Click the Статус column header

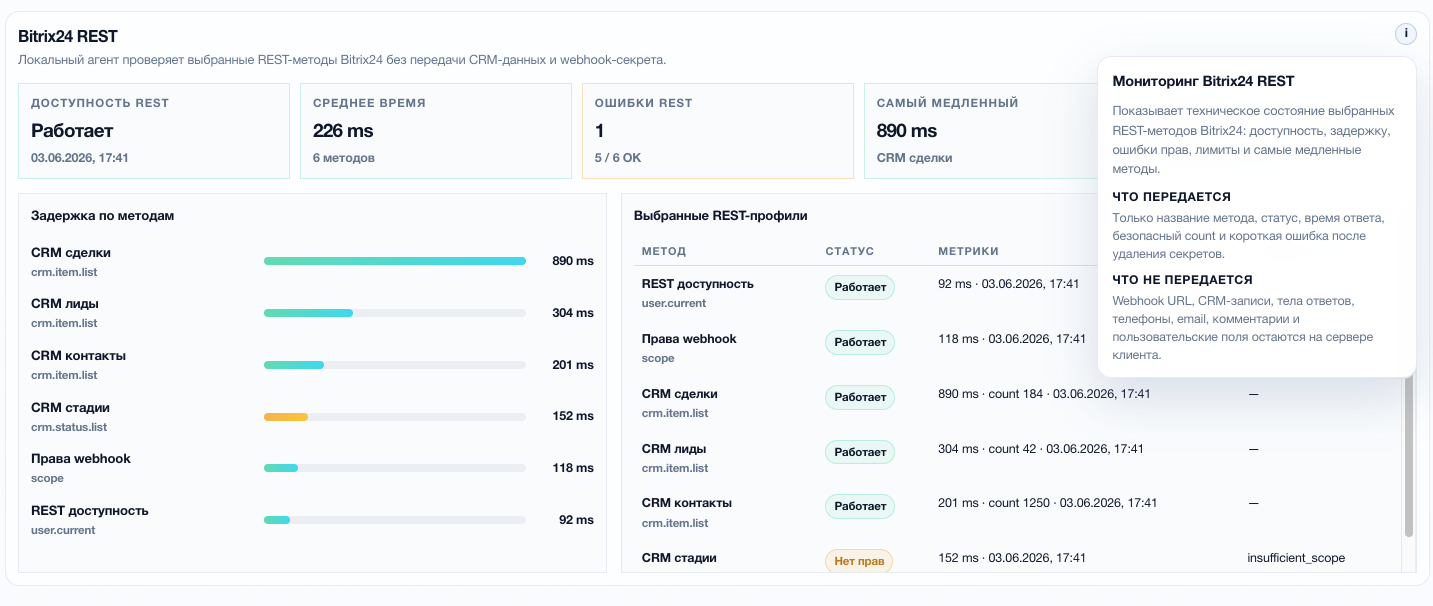pyautogui.click(x=850, y=251)
